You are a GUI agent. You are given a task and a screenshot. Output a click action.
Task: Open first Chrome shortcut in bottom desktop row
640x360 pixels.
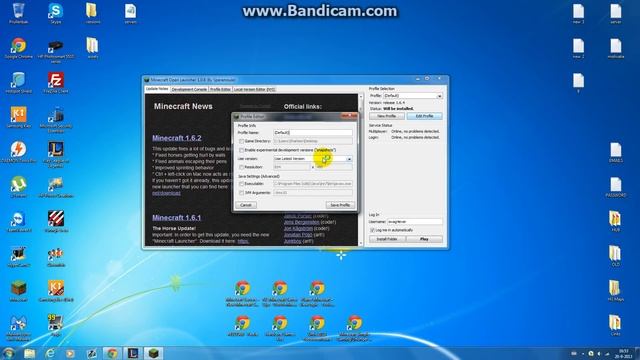point(242,293)
